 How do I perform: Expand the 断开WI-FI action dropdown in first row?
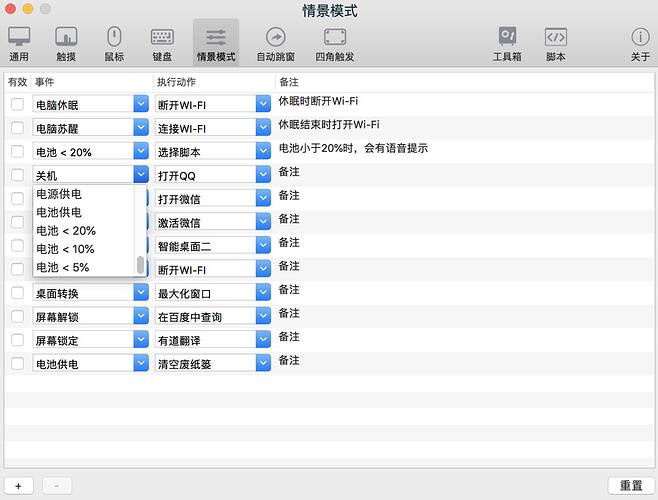(x=263, y=104)
